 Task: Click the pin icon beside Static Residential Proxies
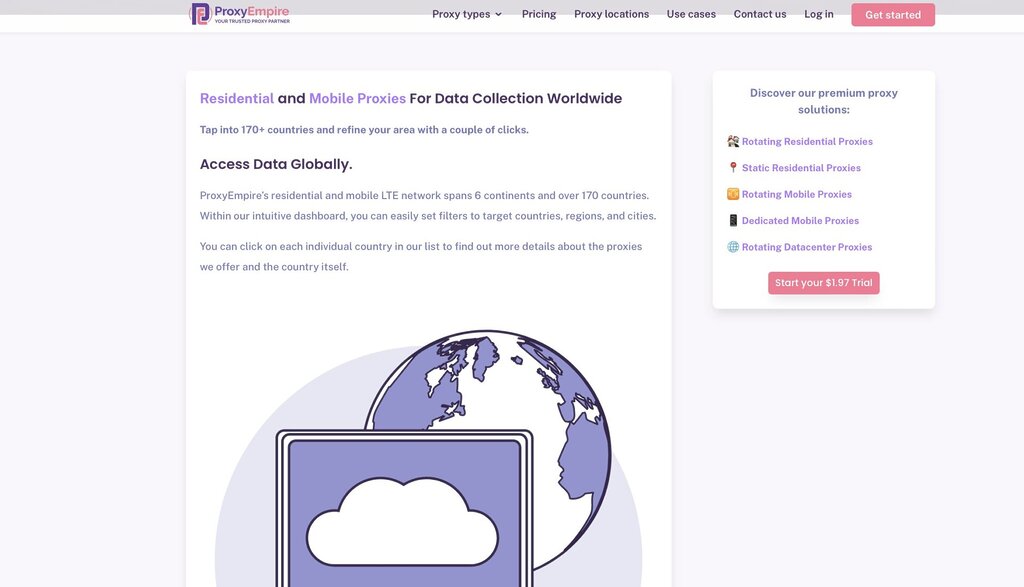733,168
